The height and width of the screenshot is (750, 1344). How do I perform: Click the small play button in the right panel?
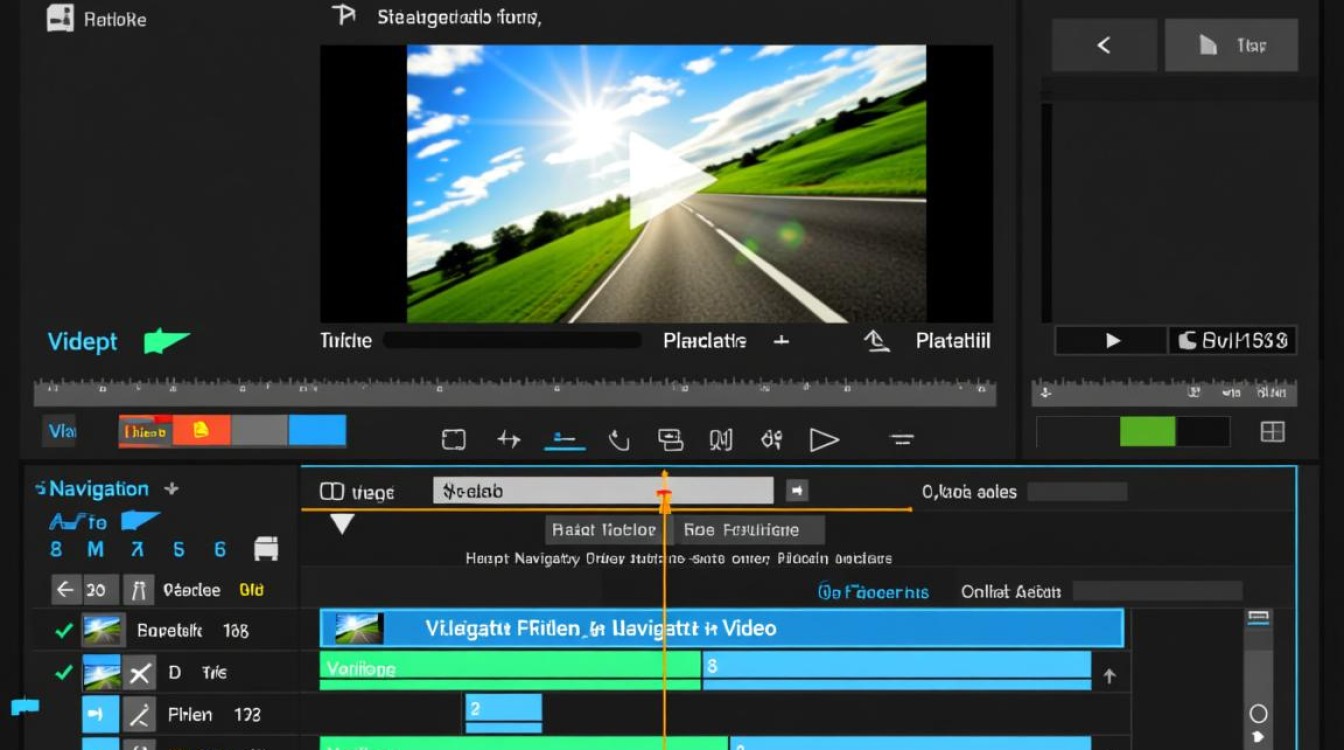click(x=1112, y=340)
